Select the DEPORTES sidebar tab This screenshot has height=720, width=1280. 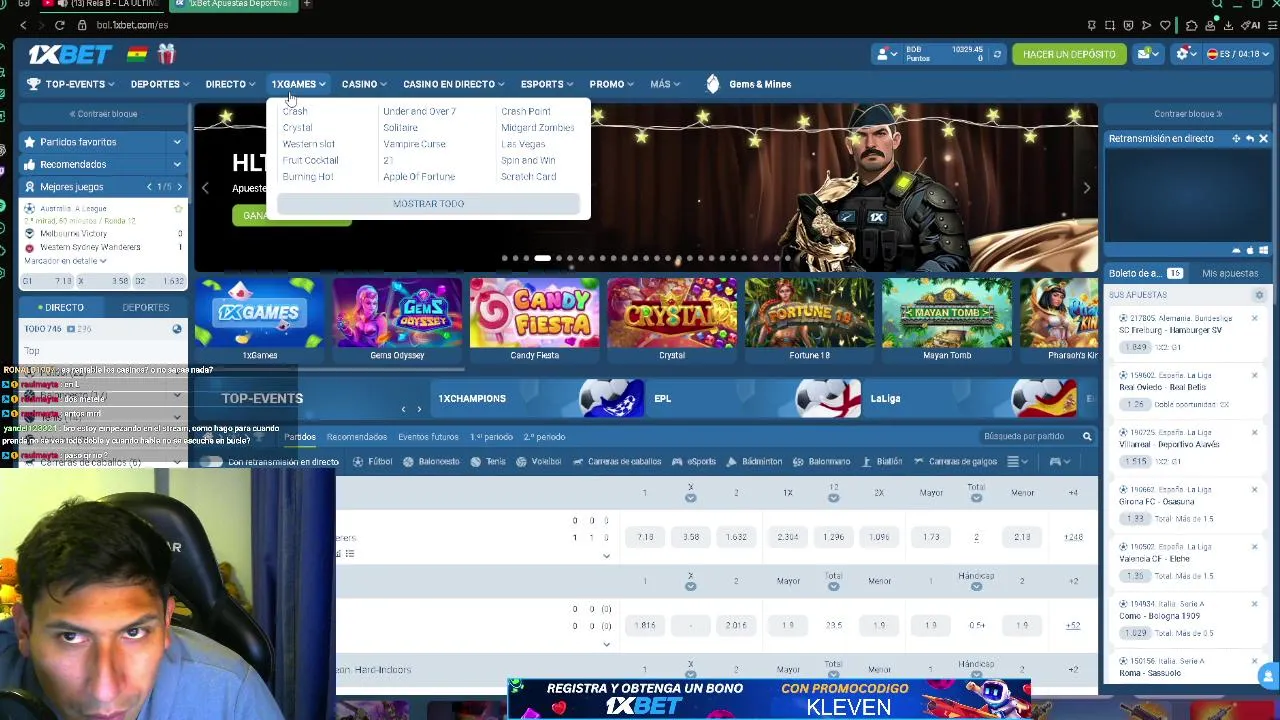pos(146,307)
